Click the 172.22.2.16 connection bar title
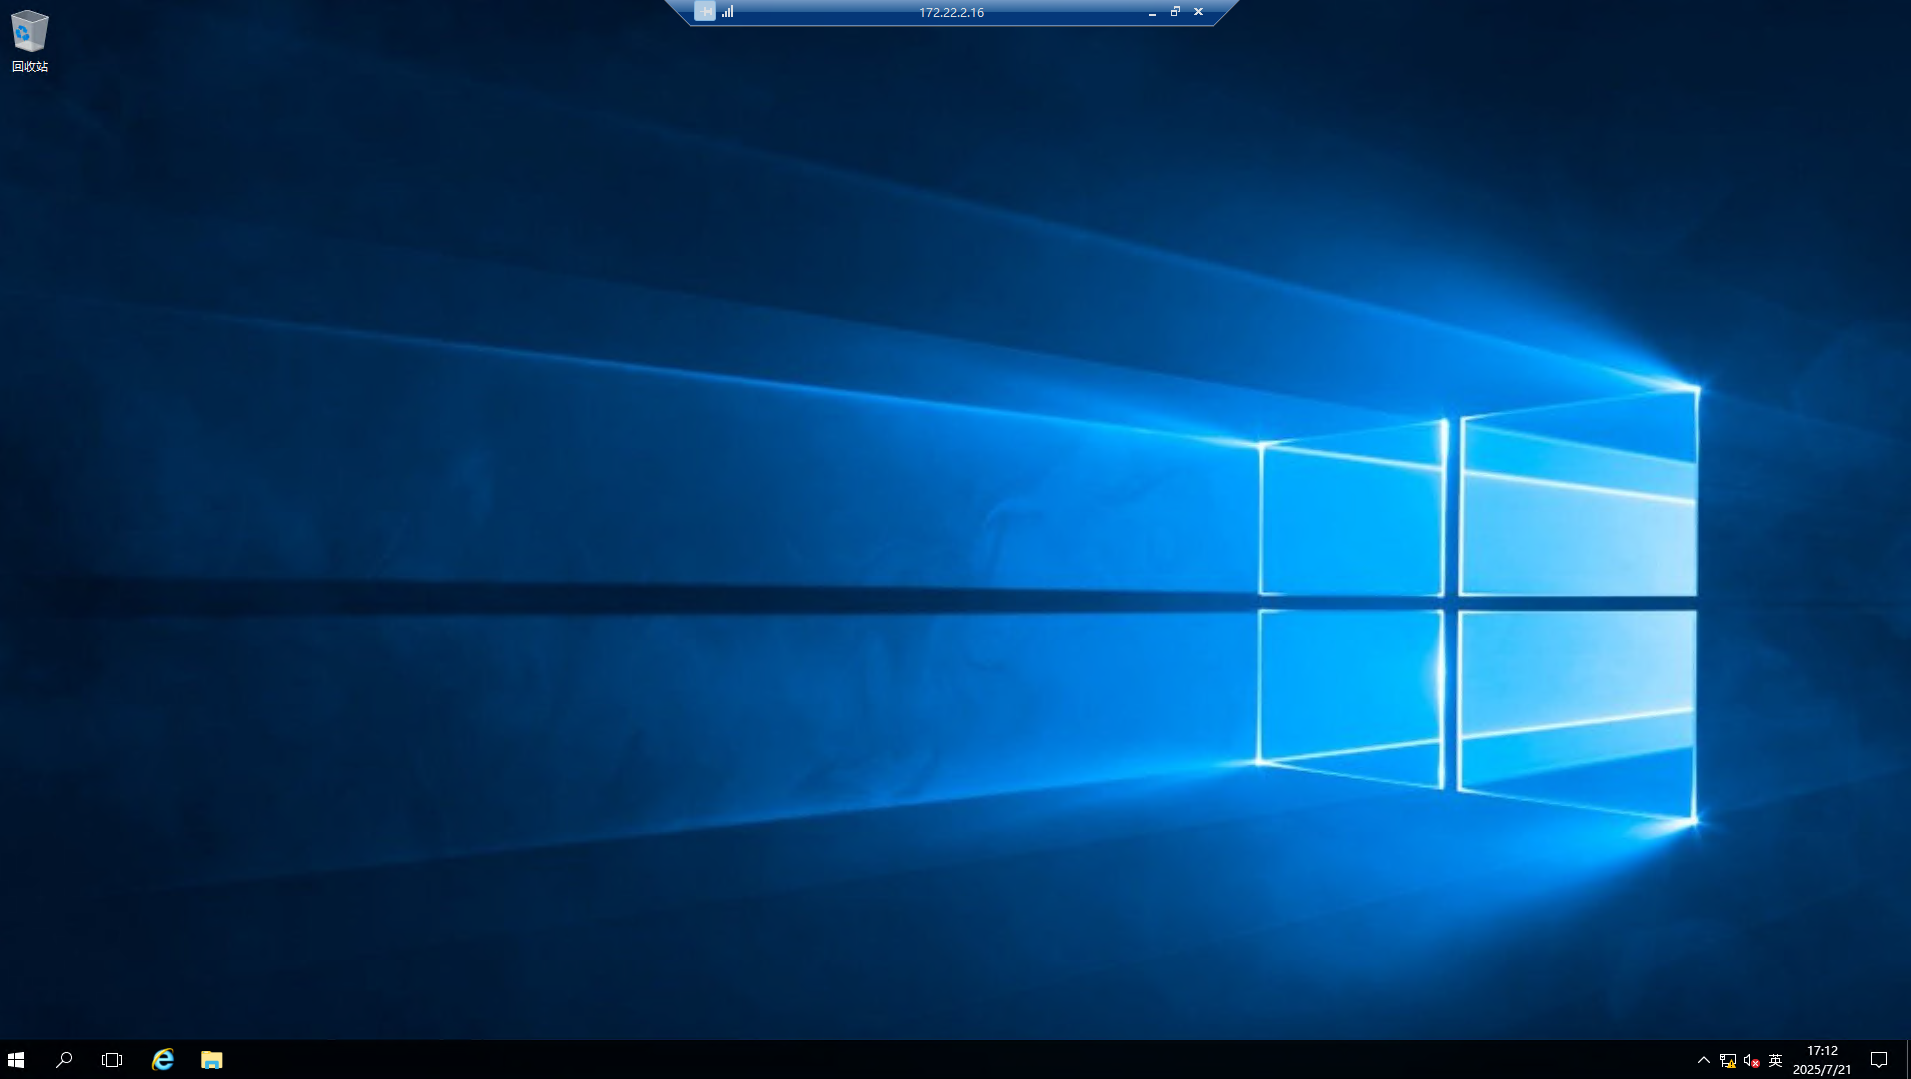Viewport: 1911px width, 1079px height. click(x=951, y=13)
